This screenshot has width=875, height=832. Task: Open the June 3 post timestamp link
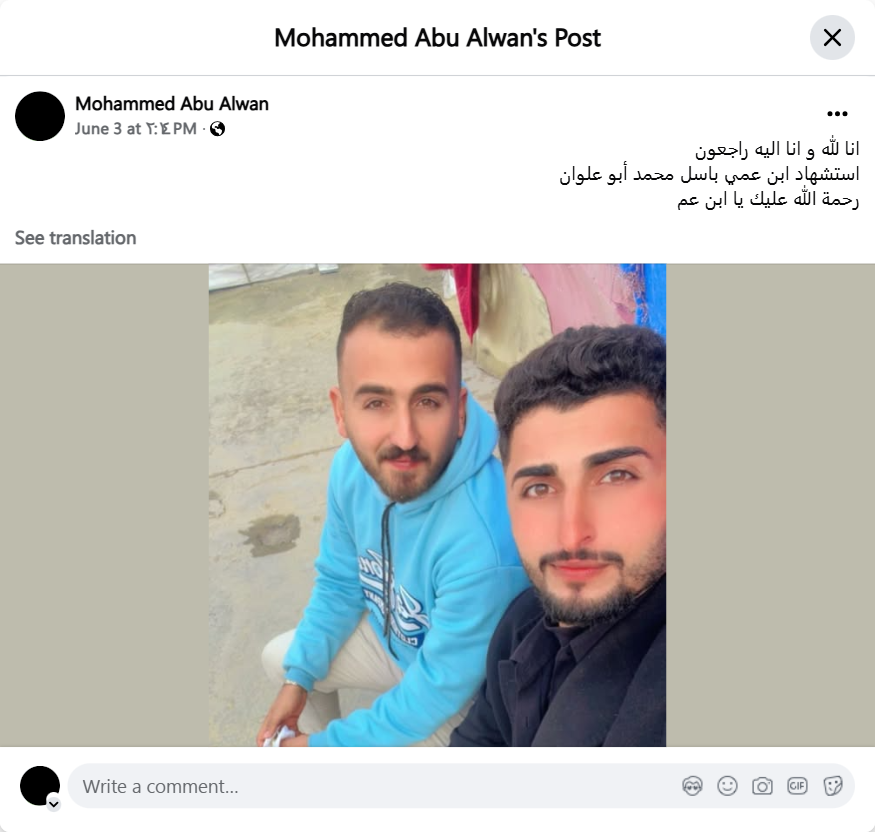(x=136, y=129)
